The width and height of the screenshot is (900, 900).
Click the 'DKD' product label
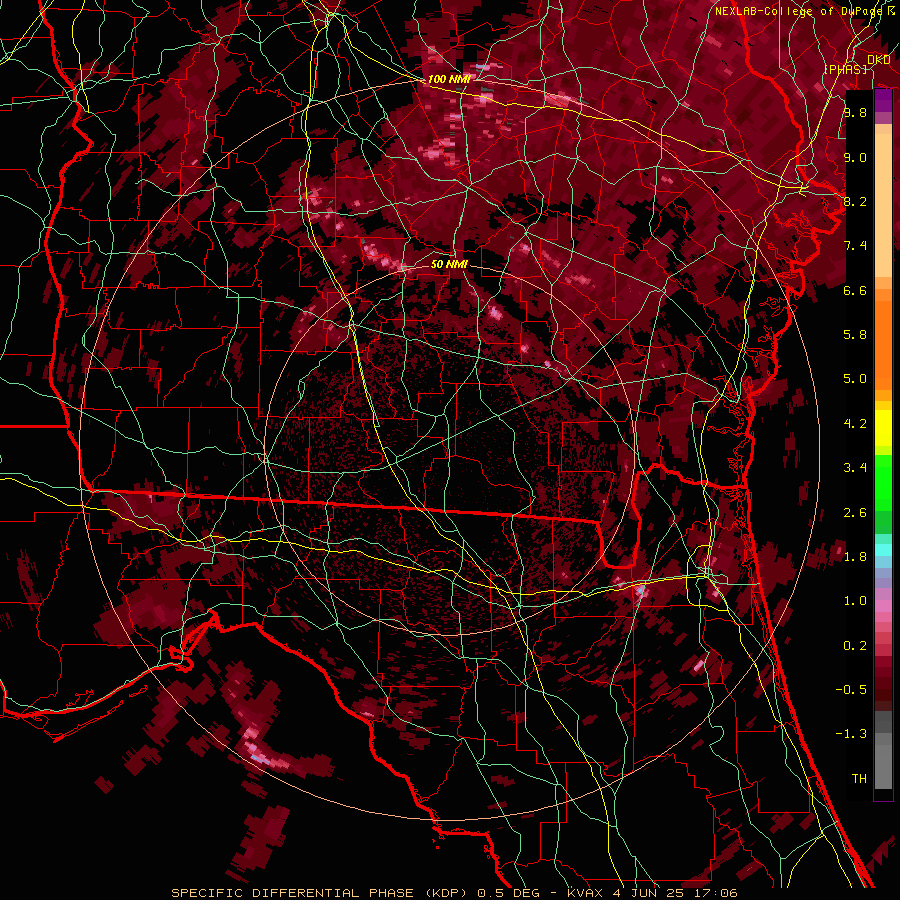[879, 60]
